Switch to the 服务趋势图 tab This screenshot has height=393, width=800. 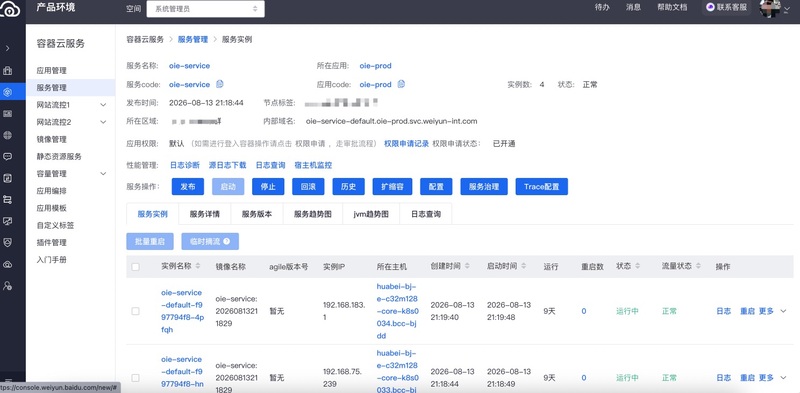tap(313, 214)
